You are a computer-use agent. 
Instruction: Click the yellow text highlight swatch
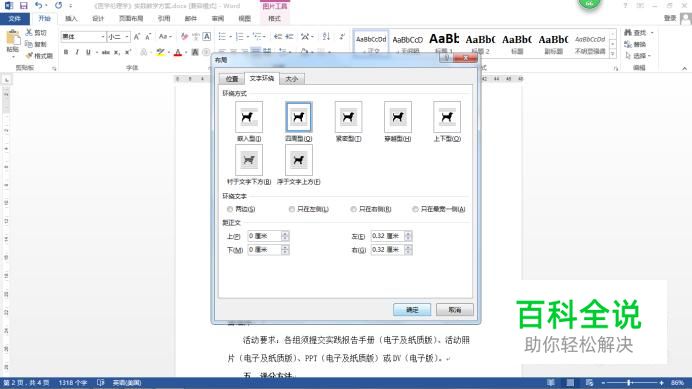pyautogui.click(x=161, y=52)
